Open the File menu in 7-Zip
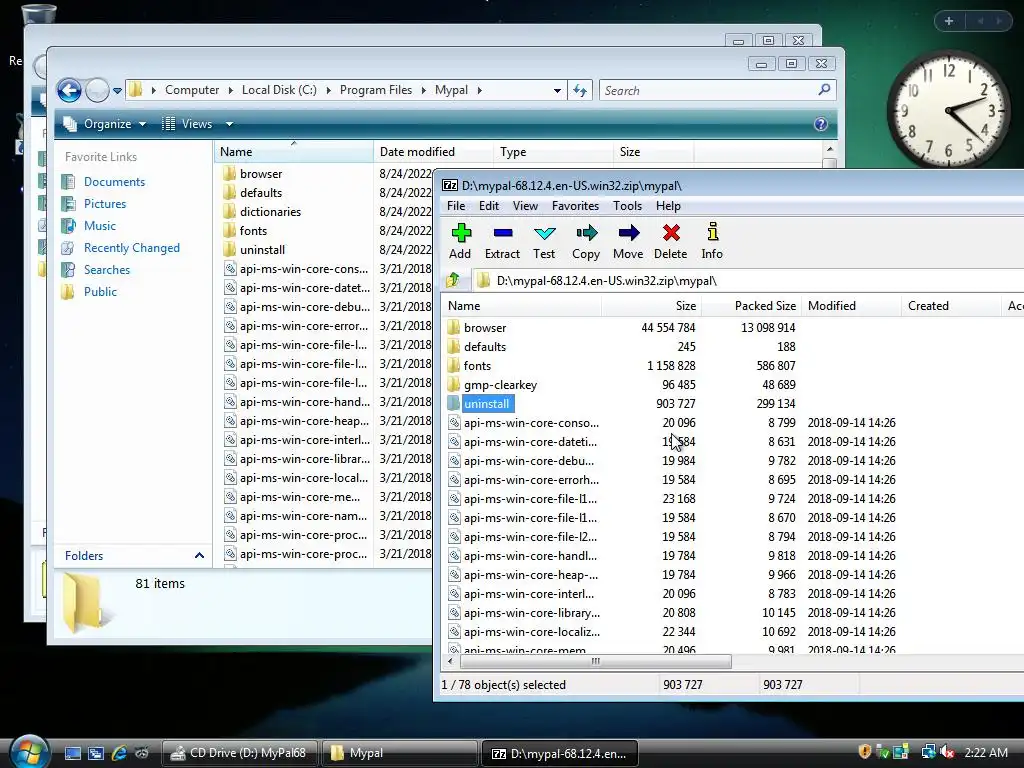Image resolution: width=1024 pixels, height=768 pixels. pyautogui.click(x=456, y=206)
